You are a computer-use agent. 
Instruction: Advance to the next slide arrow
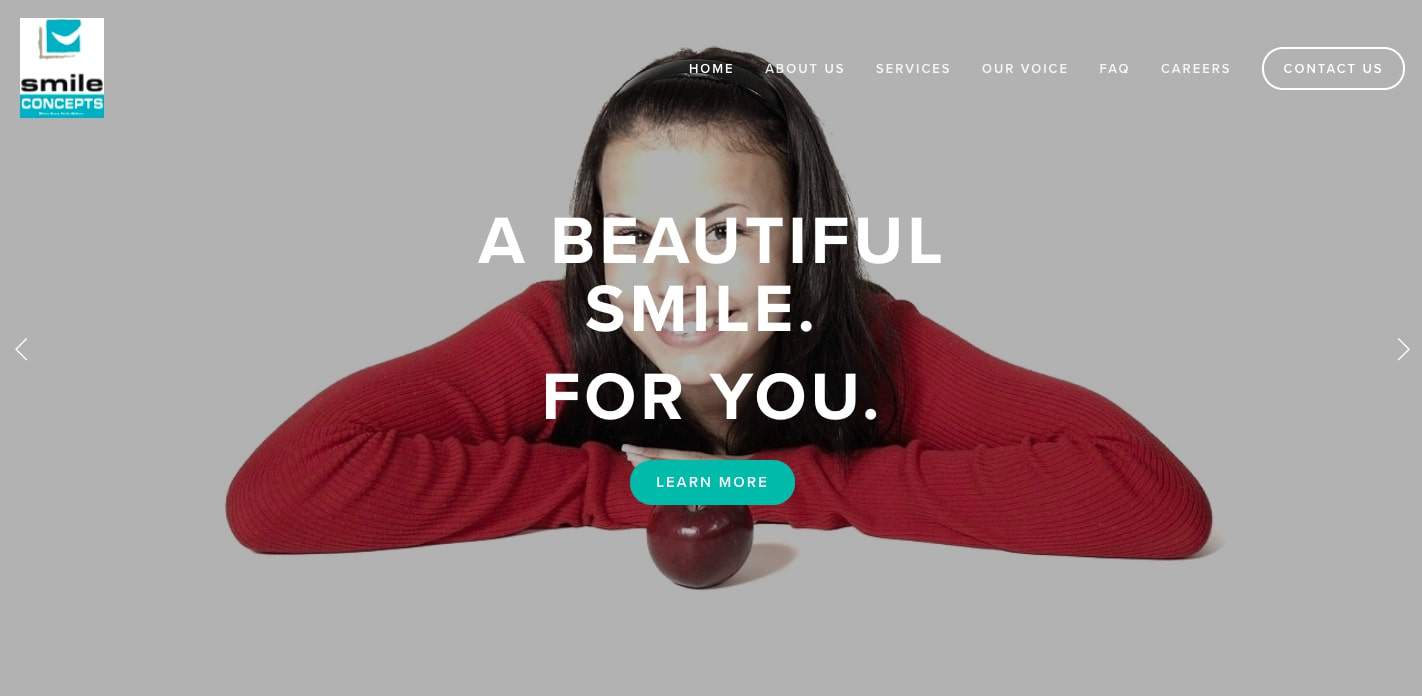pyautogui.click(x=1403, y=349)
